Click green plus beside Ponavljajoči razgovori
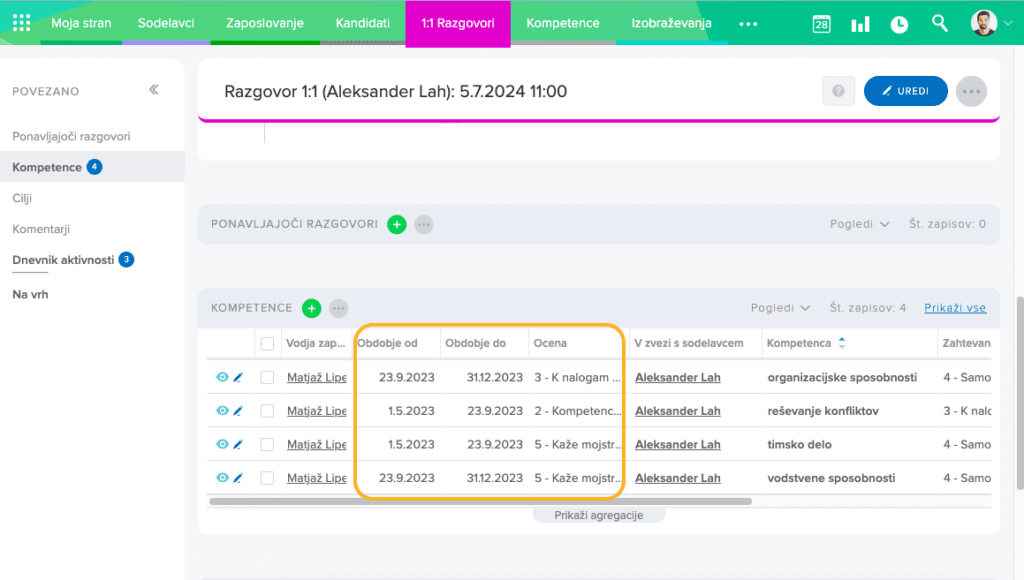 396,224
